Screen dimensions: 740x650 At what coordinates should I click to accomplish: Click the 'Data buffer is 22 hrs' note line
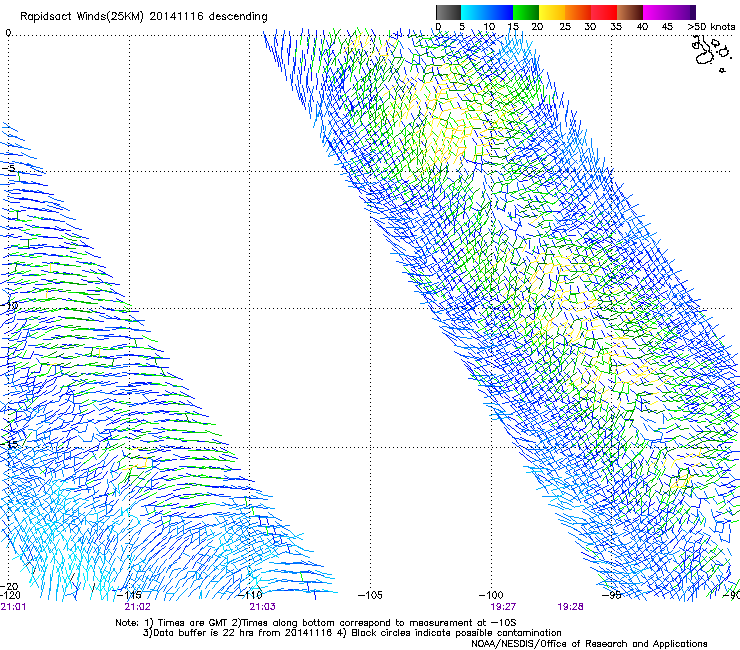[352, 633]
